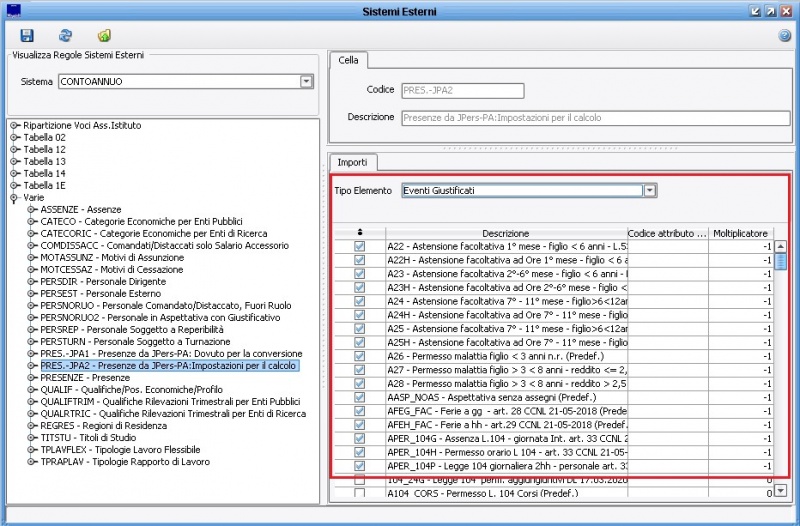This screenshot has height=526, width=800.
Task: Select PRESENZE - Presenze in the tree
Action: [x=85, y=378]
